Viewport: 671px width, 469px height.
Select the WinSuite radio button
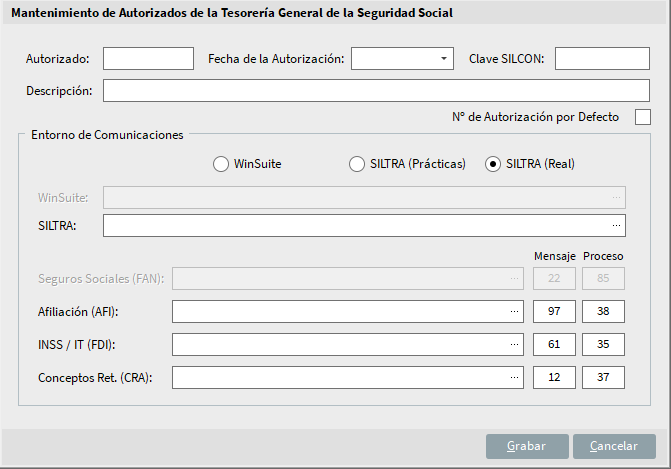221,164
